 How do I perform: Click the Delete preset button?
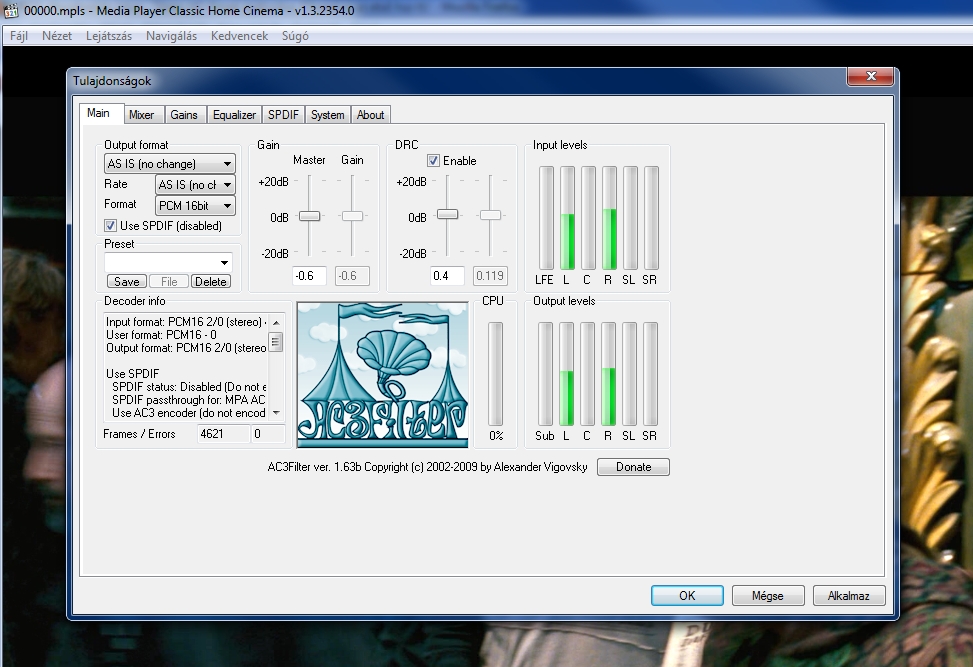pyautogui.click(x=210, y=282)
